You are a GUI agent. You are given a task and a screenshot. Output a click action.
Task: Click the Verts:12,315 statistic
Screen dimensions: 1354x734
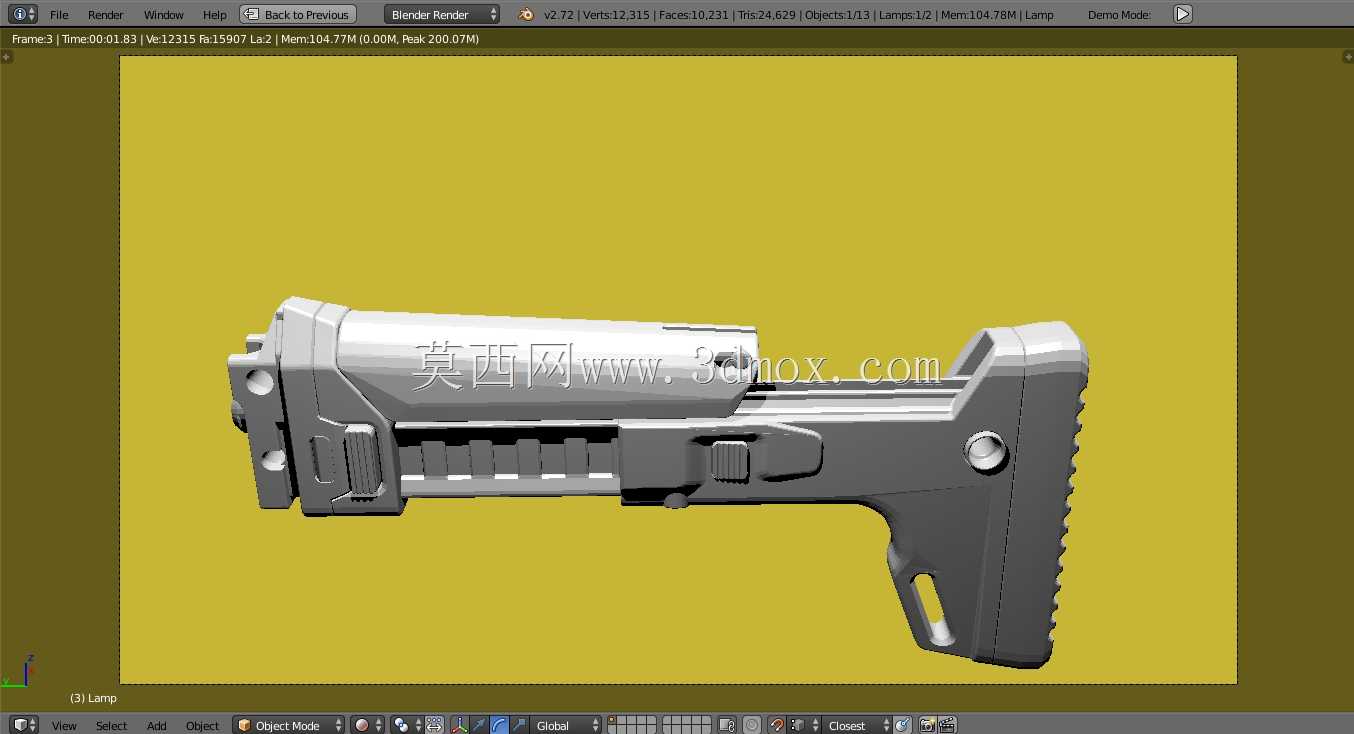(x=616, y=15)
